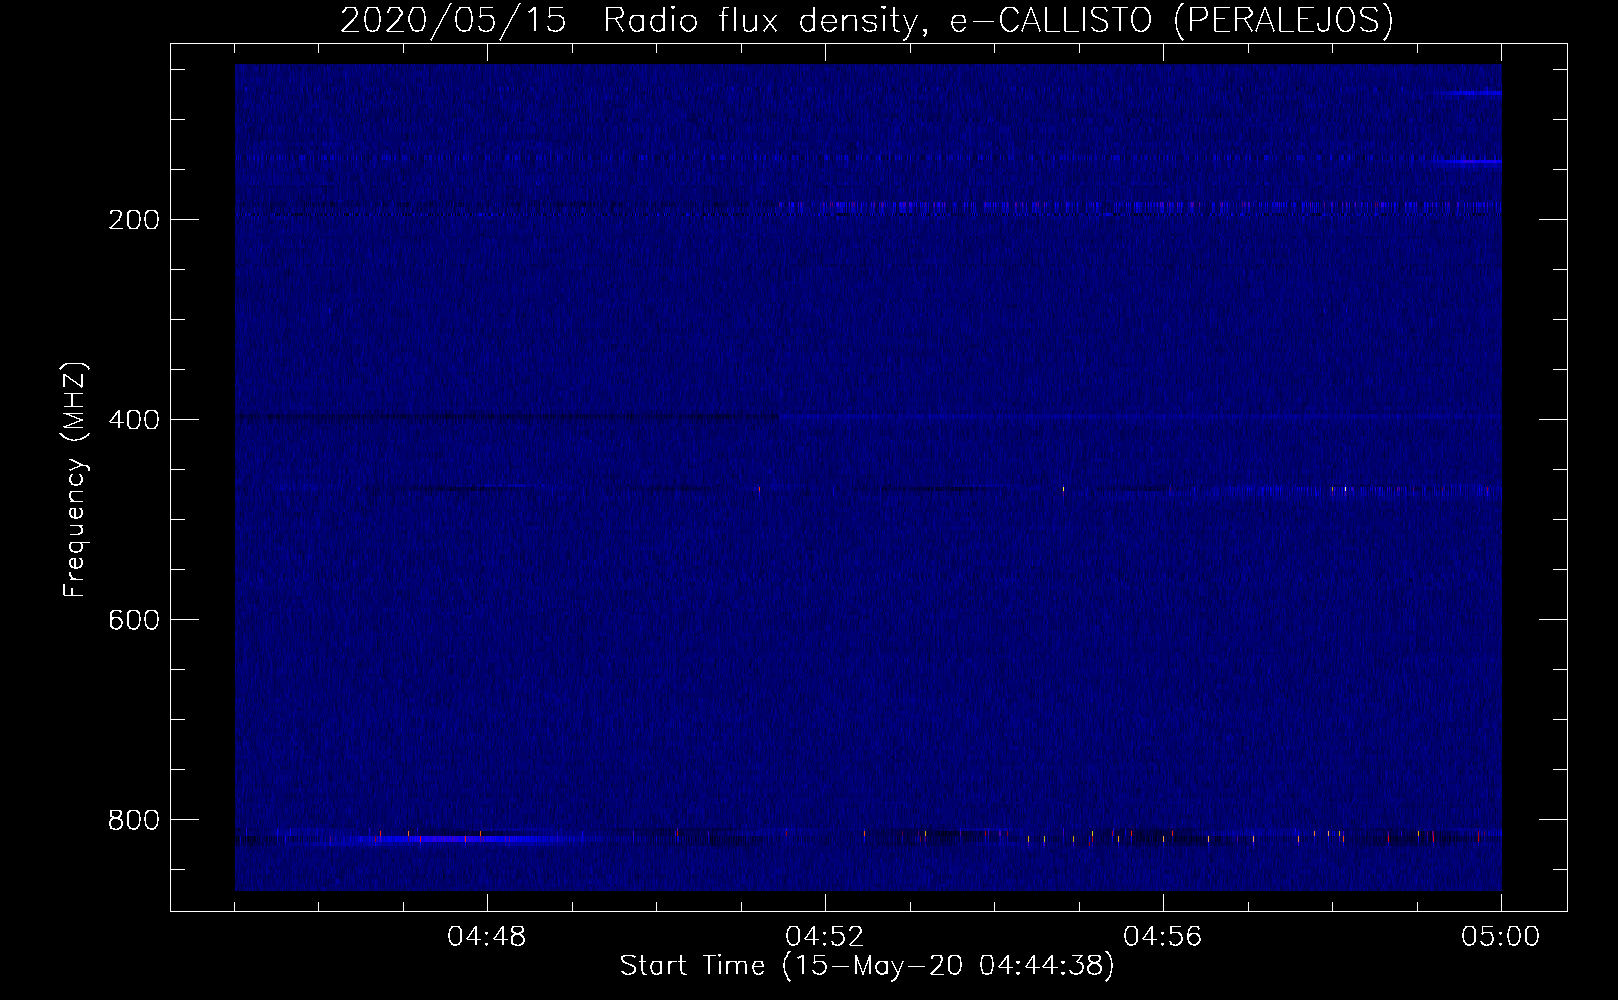Viewport: 1618px width, 1000px height.
Task: Click the '04:48' time tick label
Action: tap(487, 937)
